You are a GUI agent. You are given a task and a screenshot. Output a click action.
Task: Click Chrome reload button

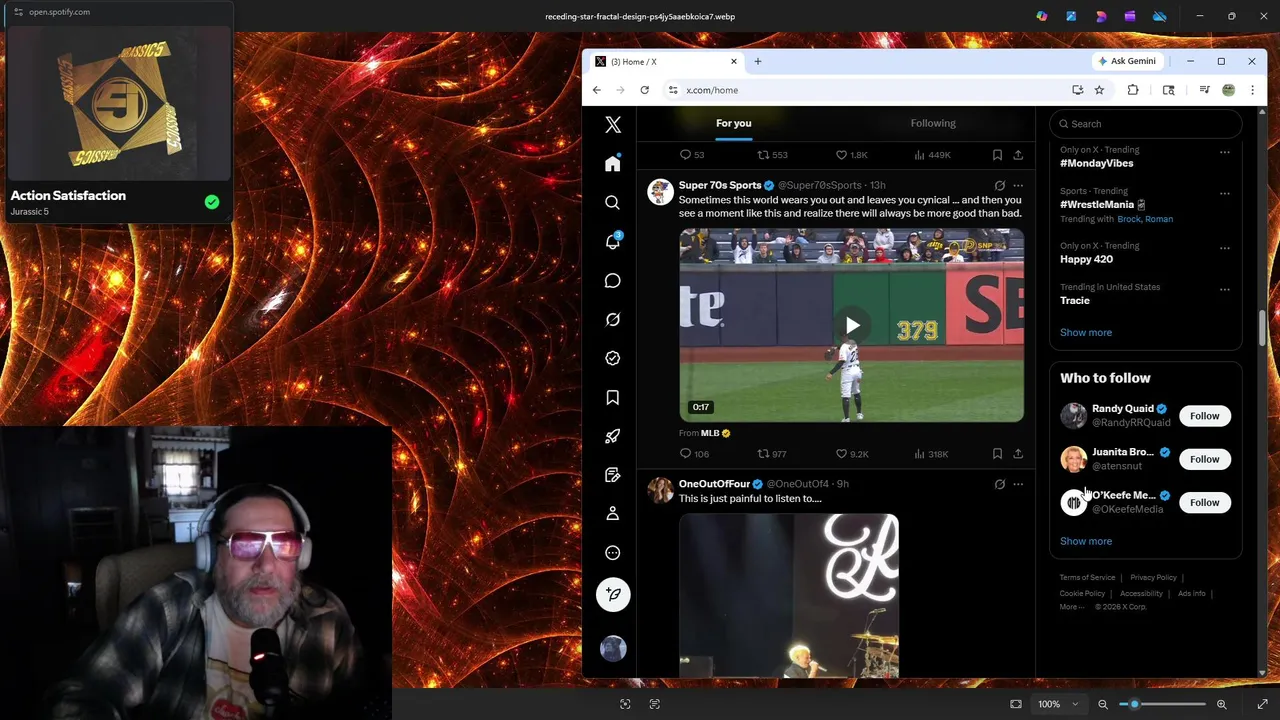645,90
